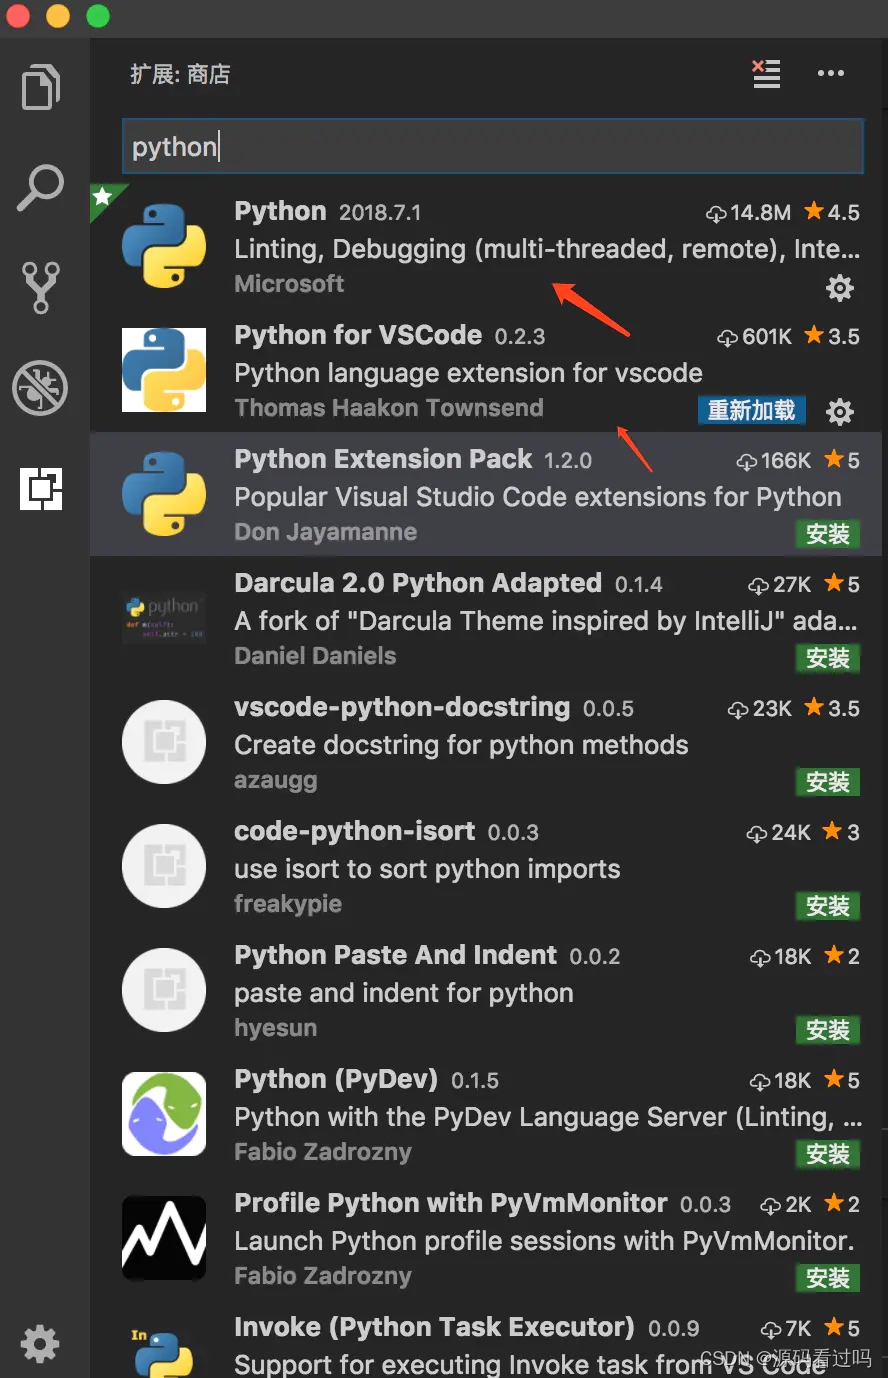
Task: Select code-python-isort title
Action: pyautogui.click(x=354, y=831)
